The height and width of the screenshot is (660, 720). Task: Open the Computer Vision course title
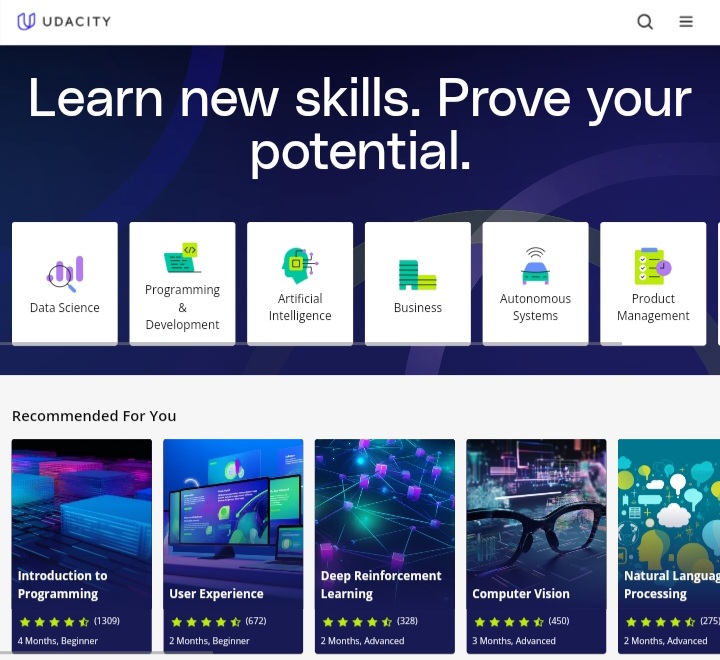point(521,594)
